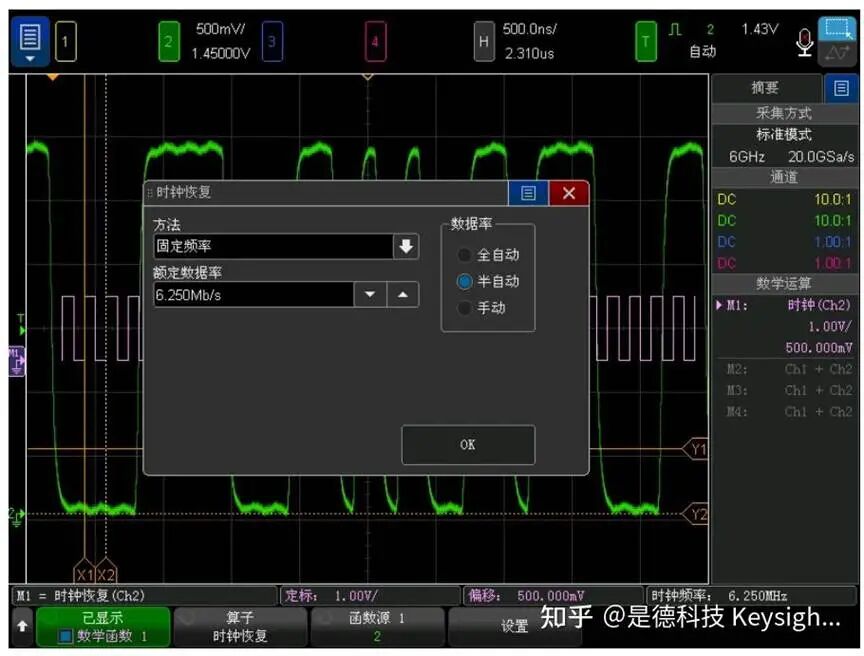Click the 定标 1.00V/ scale field
Viewport: 864px width, 656px height.
point(370,596)
